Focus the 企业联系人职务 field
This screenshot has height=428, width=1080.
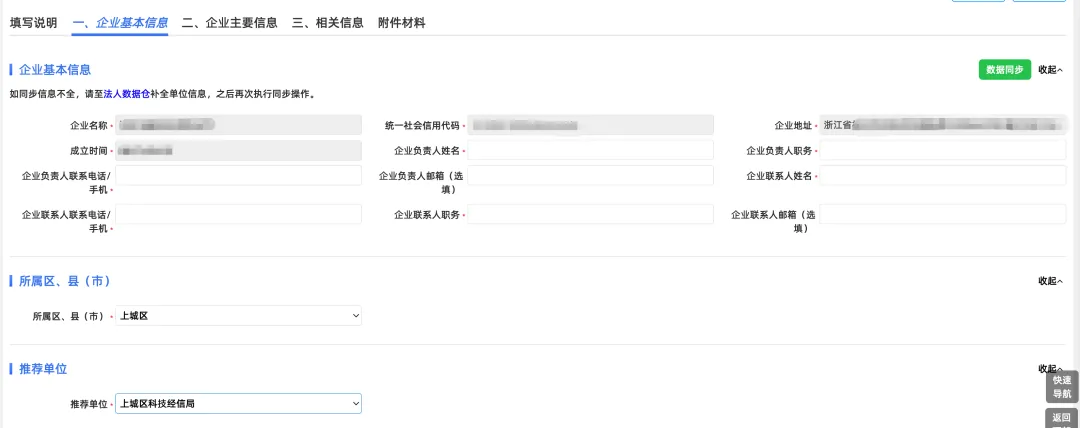(590, 215)
